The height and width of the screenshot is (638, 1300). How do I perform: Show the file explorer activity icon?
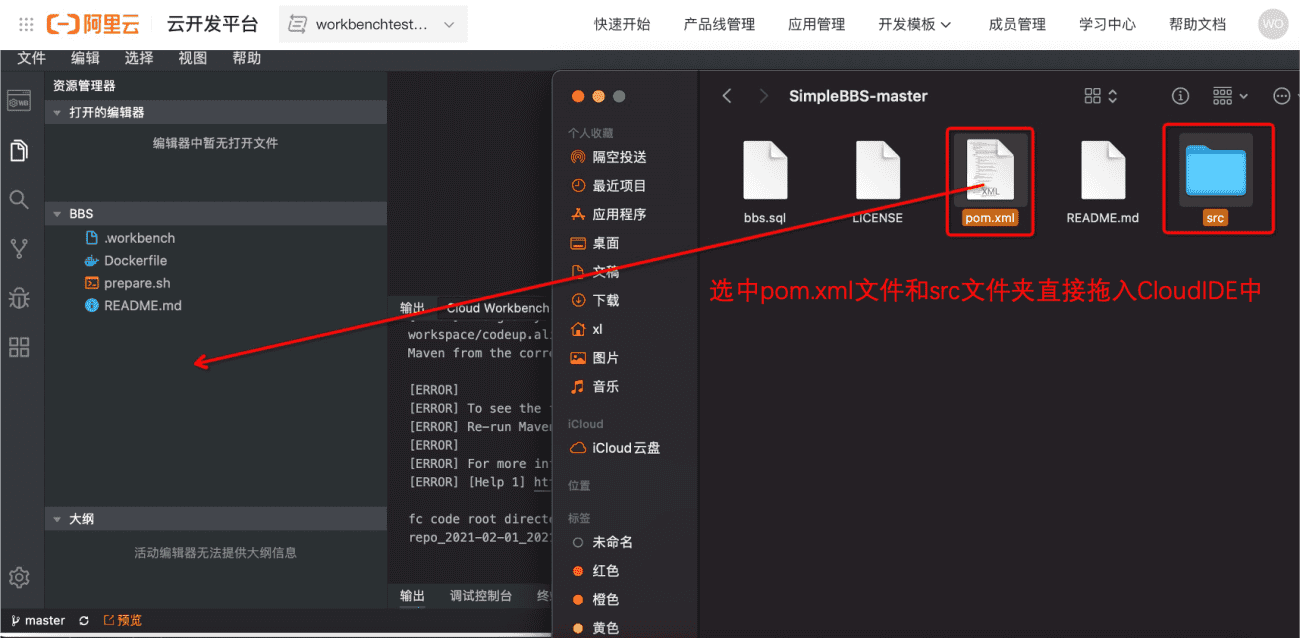pos(19,151)
